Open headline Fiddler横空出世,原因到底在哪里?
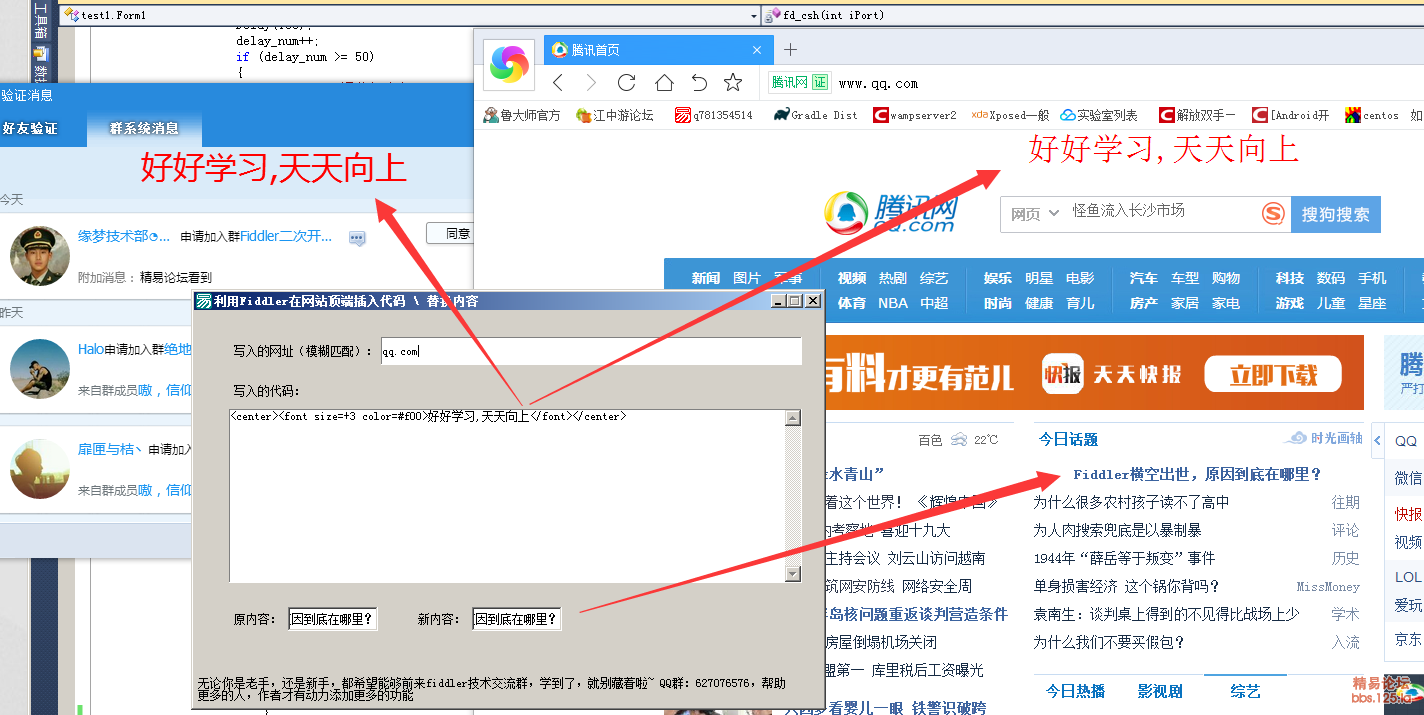This screenshot has width=1424, height=715. coord(1197,474)
